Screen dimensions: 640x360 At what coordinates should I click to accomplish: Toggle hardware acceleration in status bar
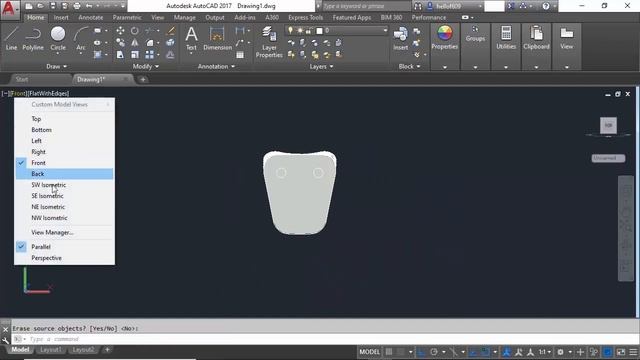click(x=607, y=352)
